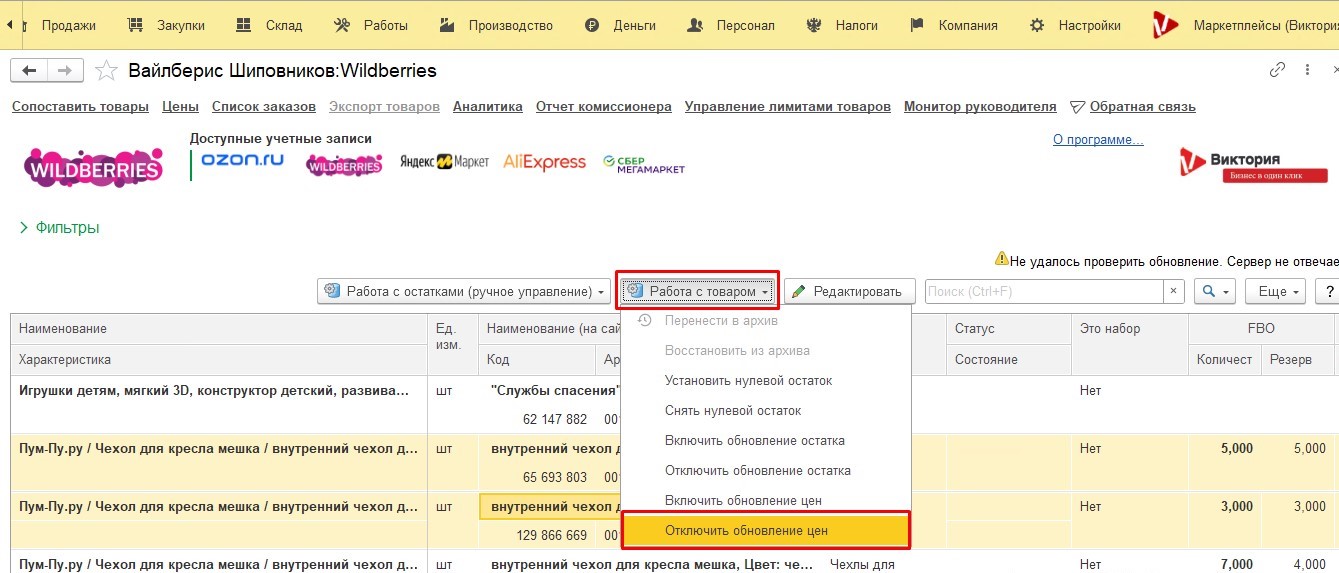This screenshot has height=573, width=1339.
Task: Go back with the left arrow button
Action: point(29,70)
